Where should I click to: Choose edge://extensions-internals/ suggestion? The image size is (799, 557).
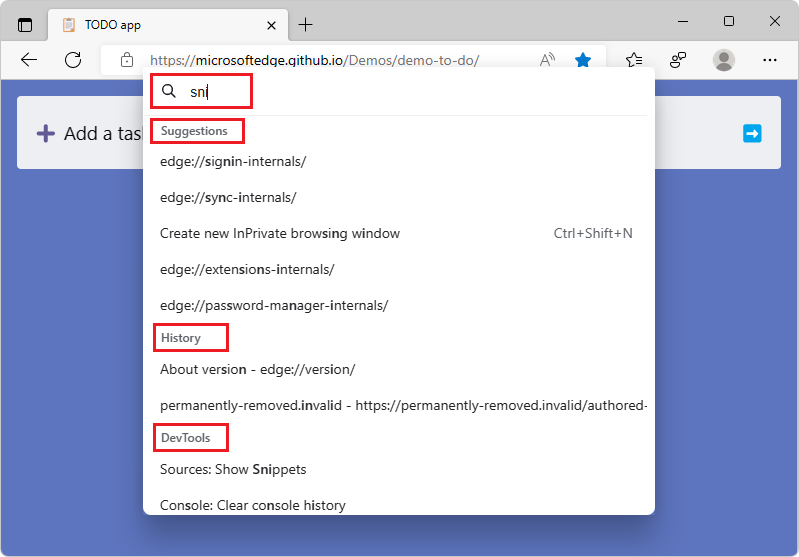coord(399,270)
